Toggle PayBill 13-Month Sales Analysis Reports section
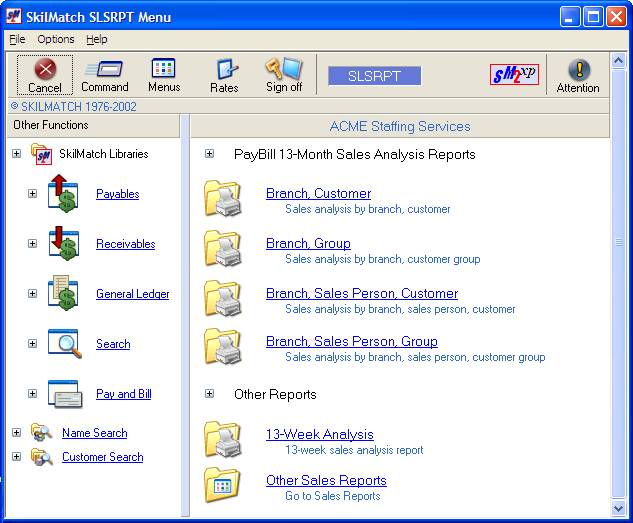633x523 pixels. [x=209, y=153]
